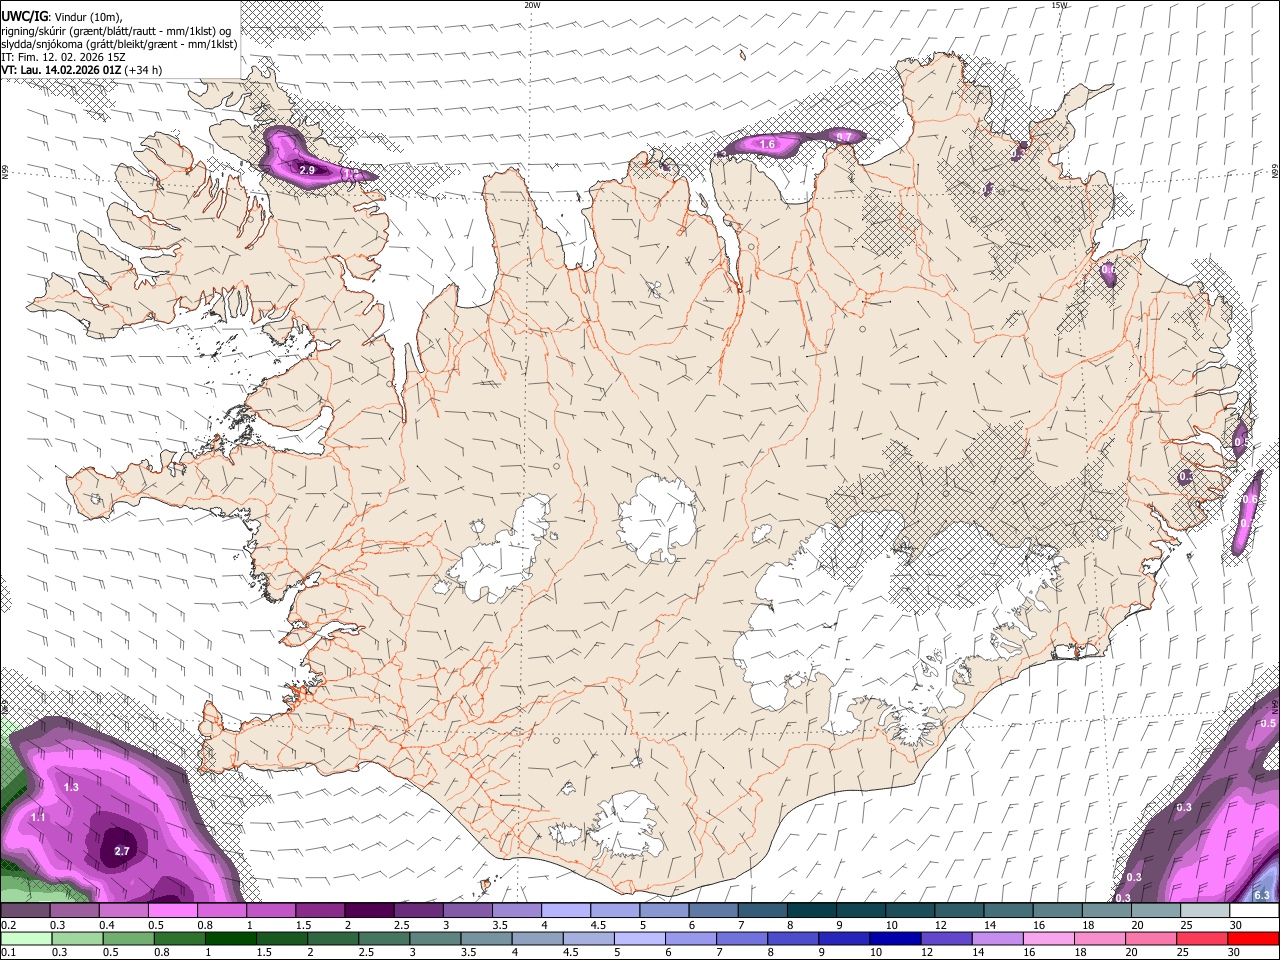Click the 1.3 value in the southwest precipitation area
This screenshot has width=1280, height=960.
pyautogui.click(x=71, y=788)
